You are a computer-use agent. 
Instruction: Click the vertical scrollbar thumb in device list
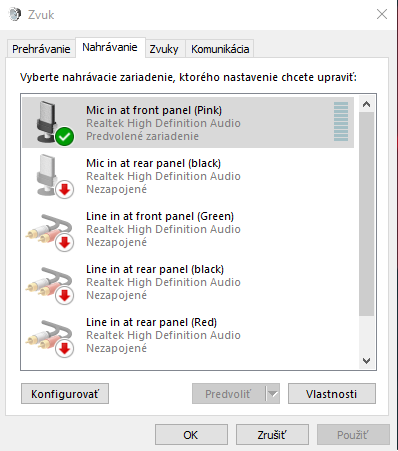366,214
